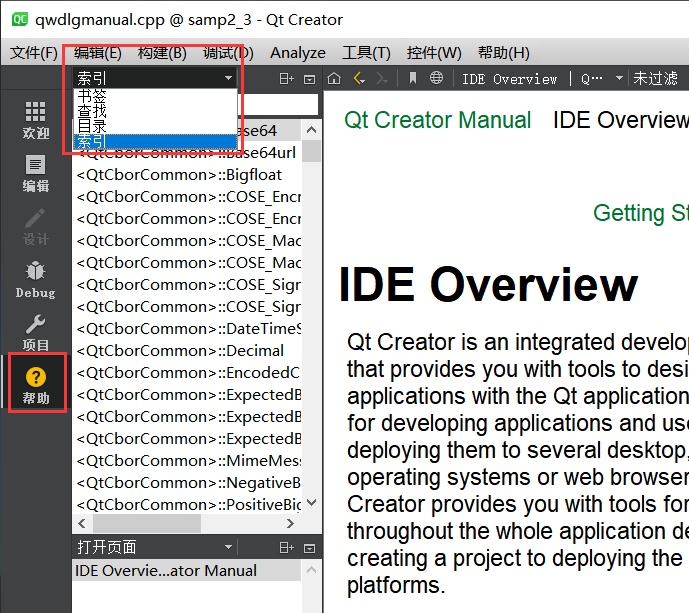The width and height of the screenshot is (689, 613).
Task: Close the index sidebar panel
Action: click(x=309, y=80)
